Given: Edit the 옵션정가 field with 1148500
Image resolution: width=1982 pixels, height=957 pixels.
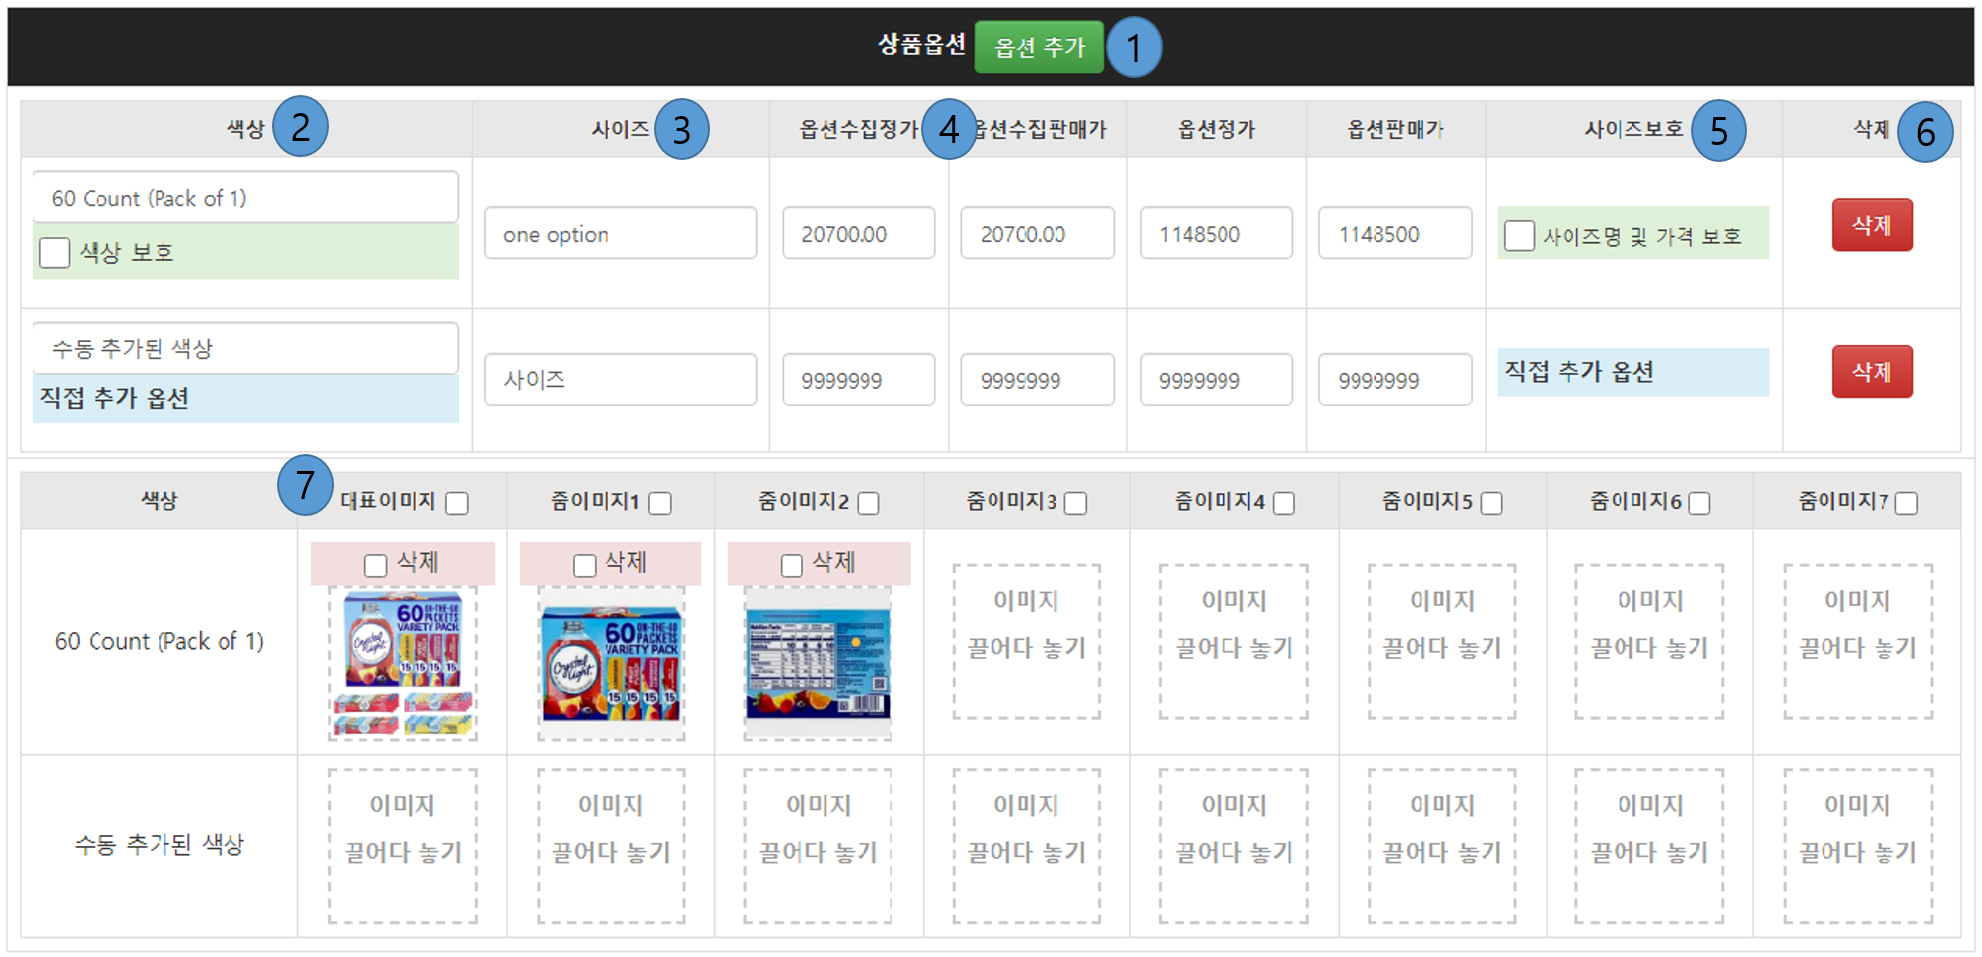Looking at the screenshot, I should coord(1215,234).
